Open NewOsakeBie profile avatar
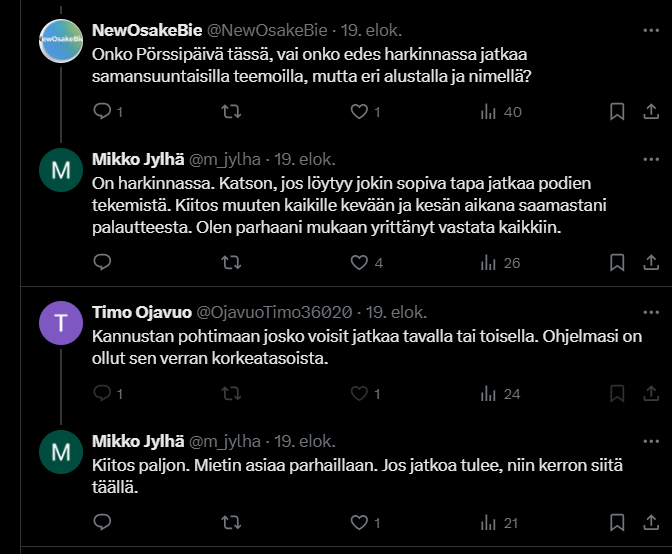Image resolution: width=672 pixels, height=554 pixels. pos(61,41)
